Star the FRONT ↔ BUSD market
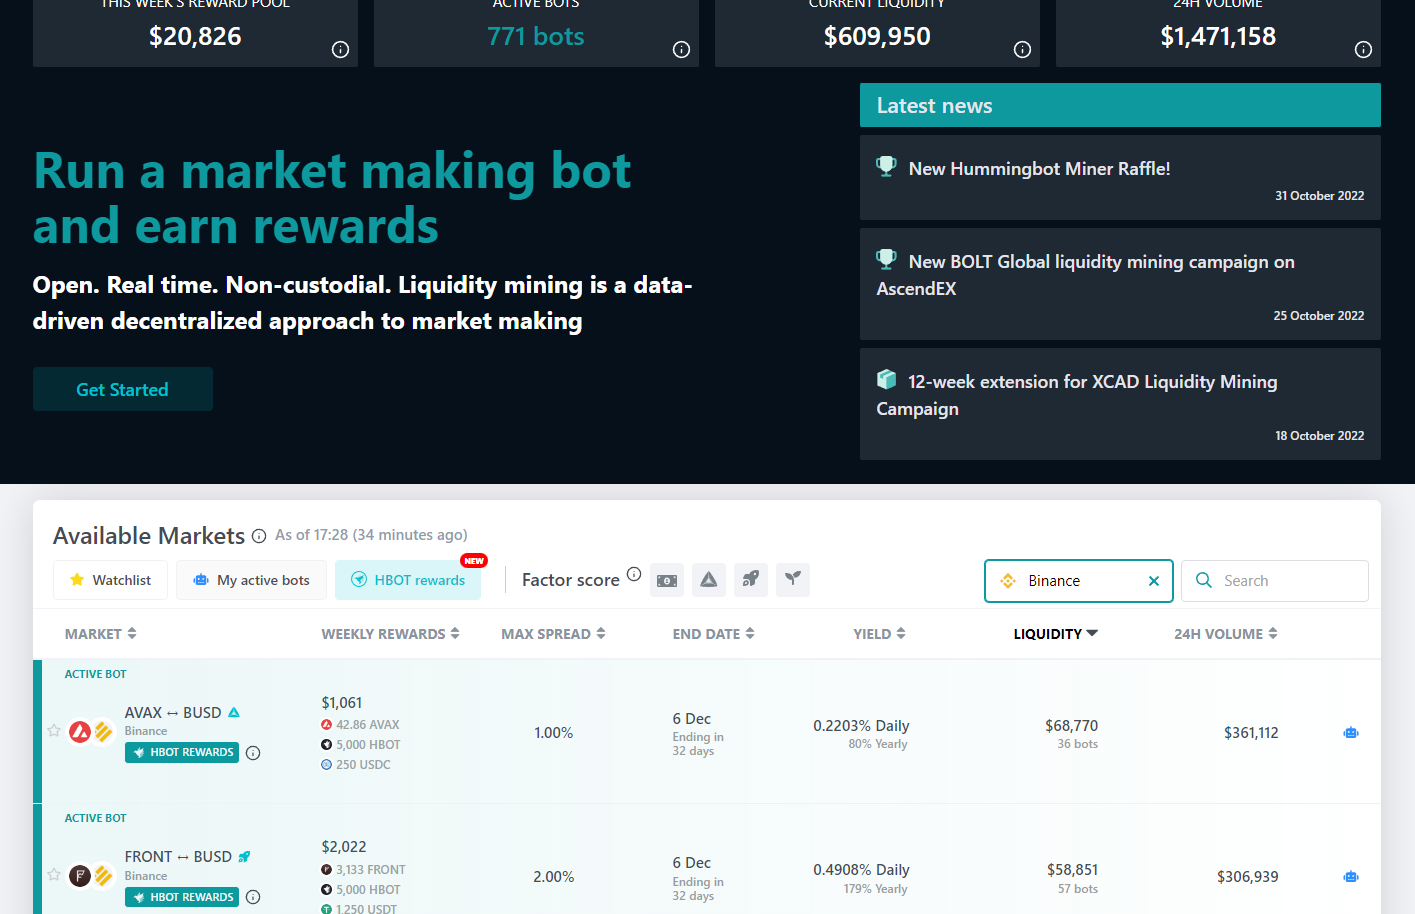Screen dimensions: 1415x914 (x=54, y=875)
